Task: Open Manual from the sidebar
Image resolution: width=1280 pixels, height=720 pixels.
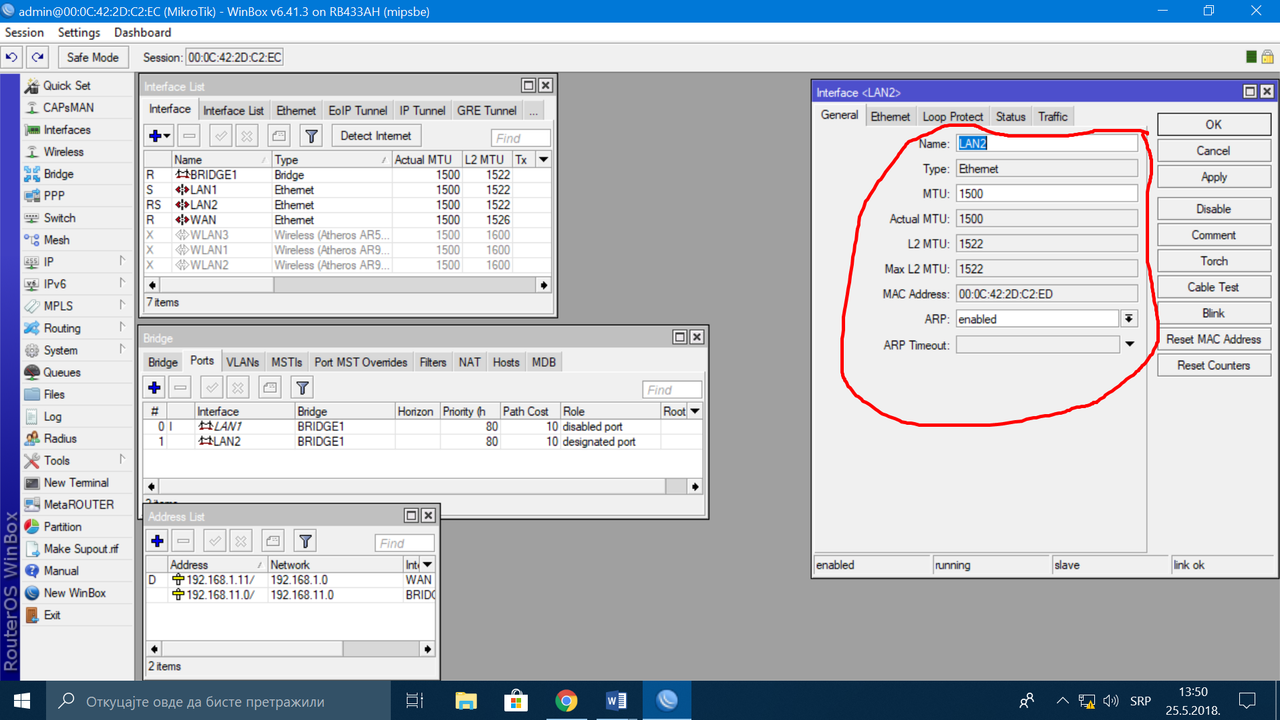Action: point(61,570)
